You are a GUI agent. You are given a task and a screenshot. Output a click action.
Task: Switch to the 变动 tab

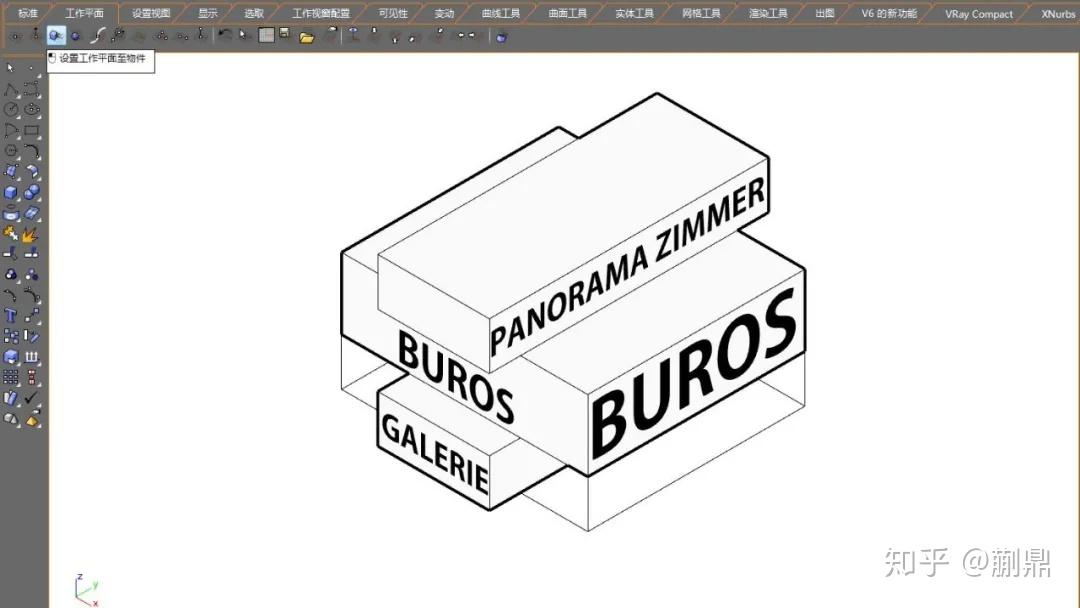pos(444,13)
